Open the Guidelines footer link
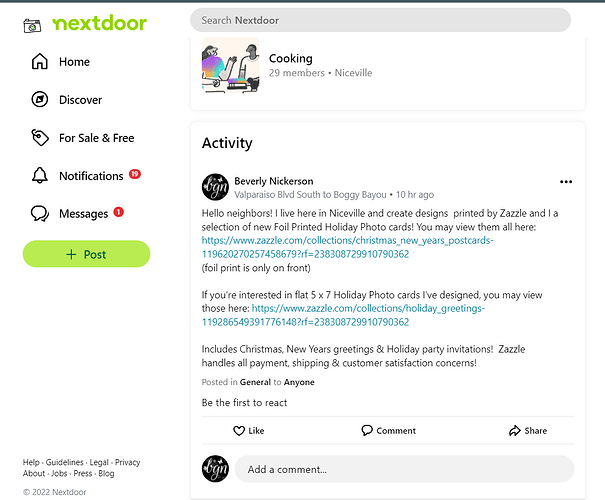605x500 pixels. pyautogui.click(x=64, y=462)
